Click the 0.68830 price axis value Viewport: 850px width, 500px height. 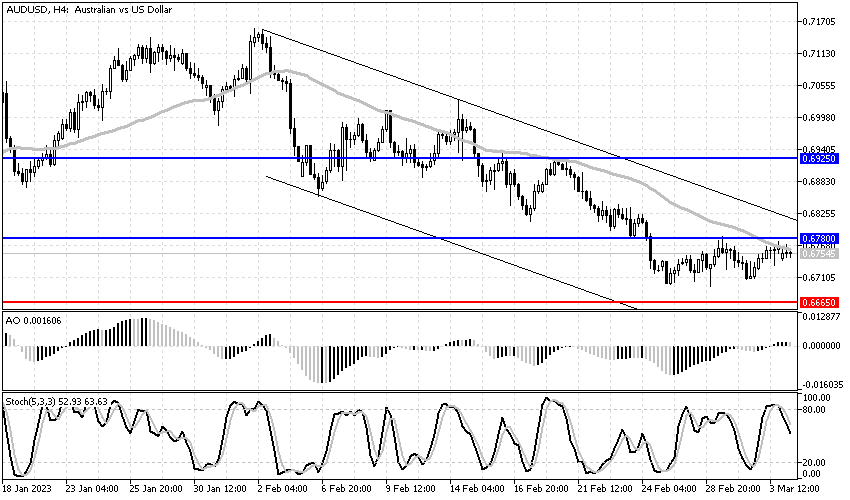[x=821, y=182]
